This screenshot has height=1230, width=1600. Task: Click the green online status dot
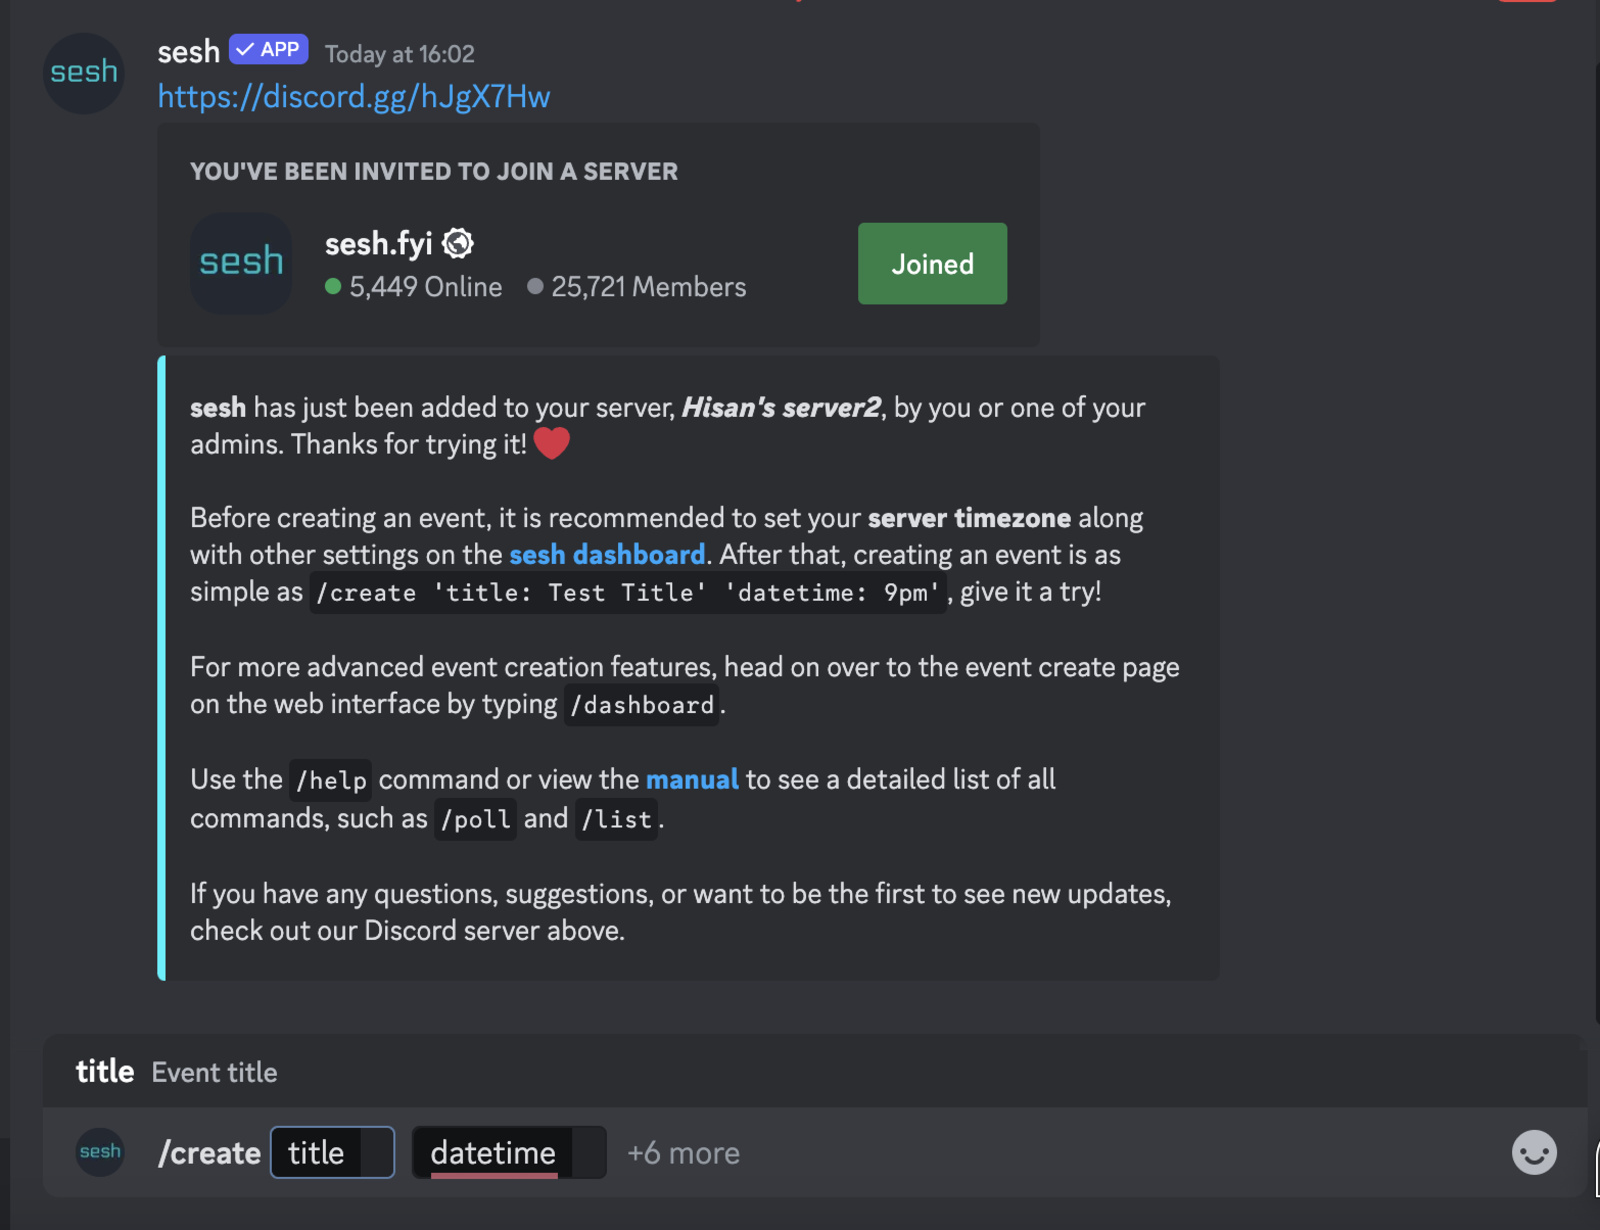(334, 287)
